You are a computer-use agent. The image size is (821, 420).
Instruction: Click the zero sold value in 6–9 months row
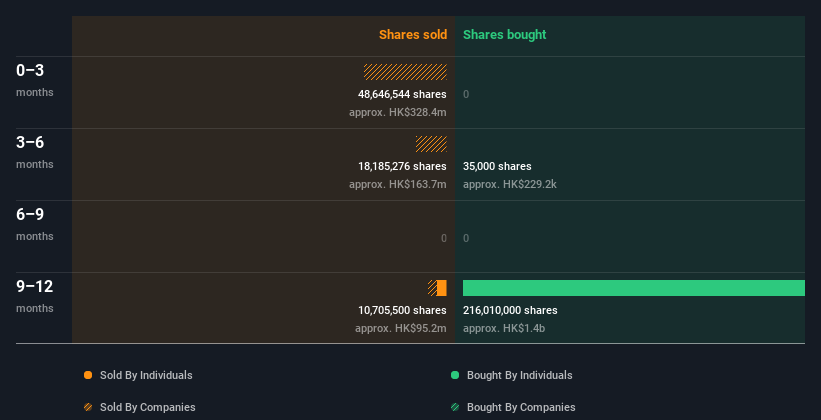(x=444, y=238)
